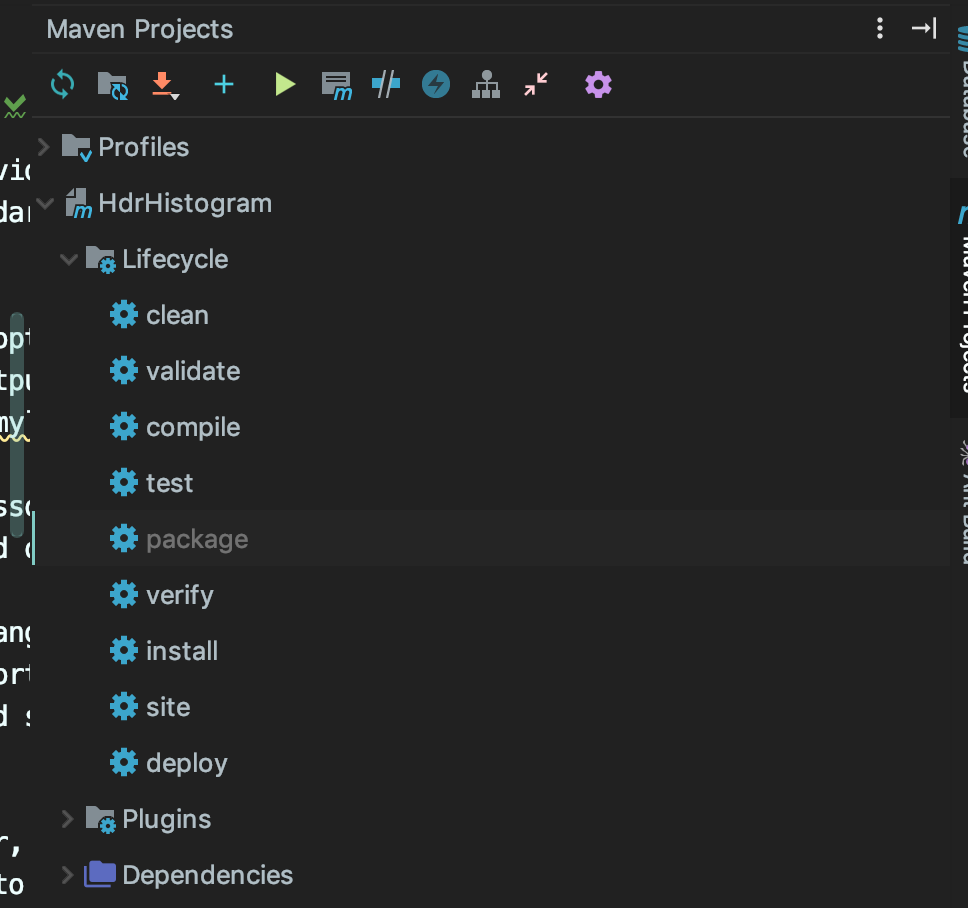Image resolution: width=968 pixels, height=908 pixels.
Task: Click the Dependencies label
Action: (207, 876)
